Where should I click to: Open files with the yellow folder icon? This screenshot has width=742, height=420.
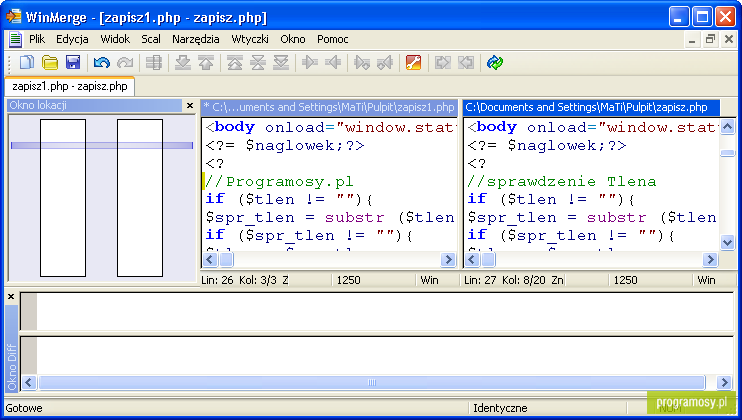pos(50,62)
